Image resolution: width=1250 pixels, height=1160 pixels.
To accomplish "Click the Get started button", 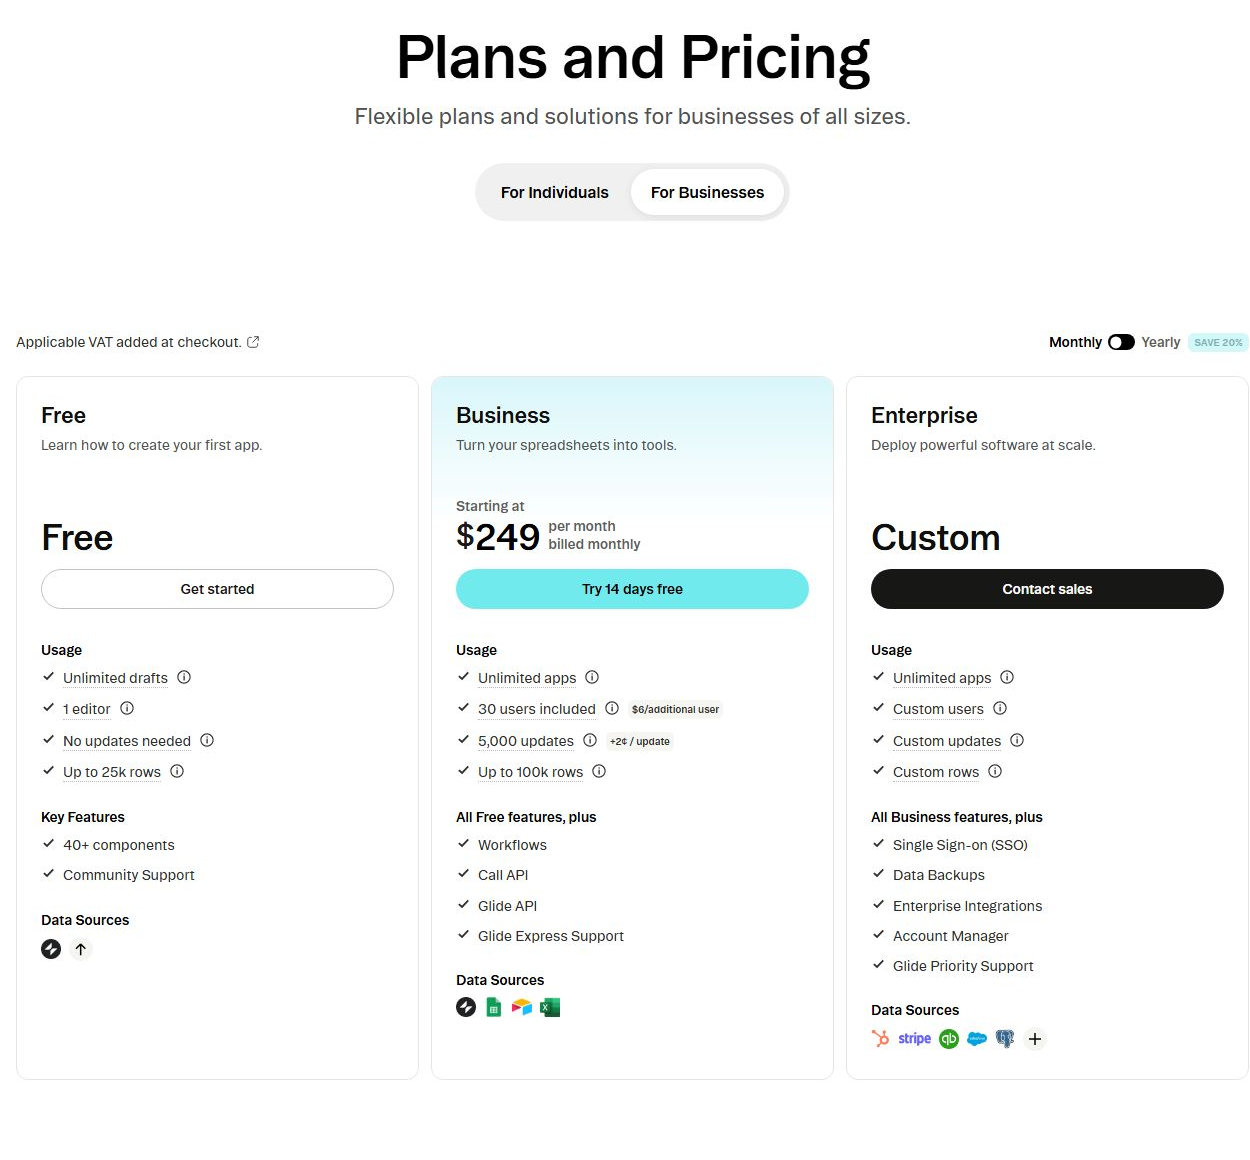I will point(217,589).
